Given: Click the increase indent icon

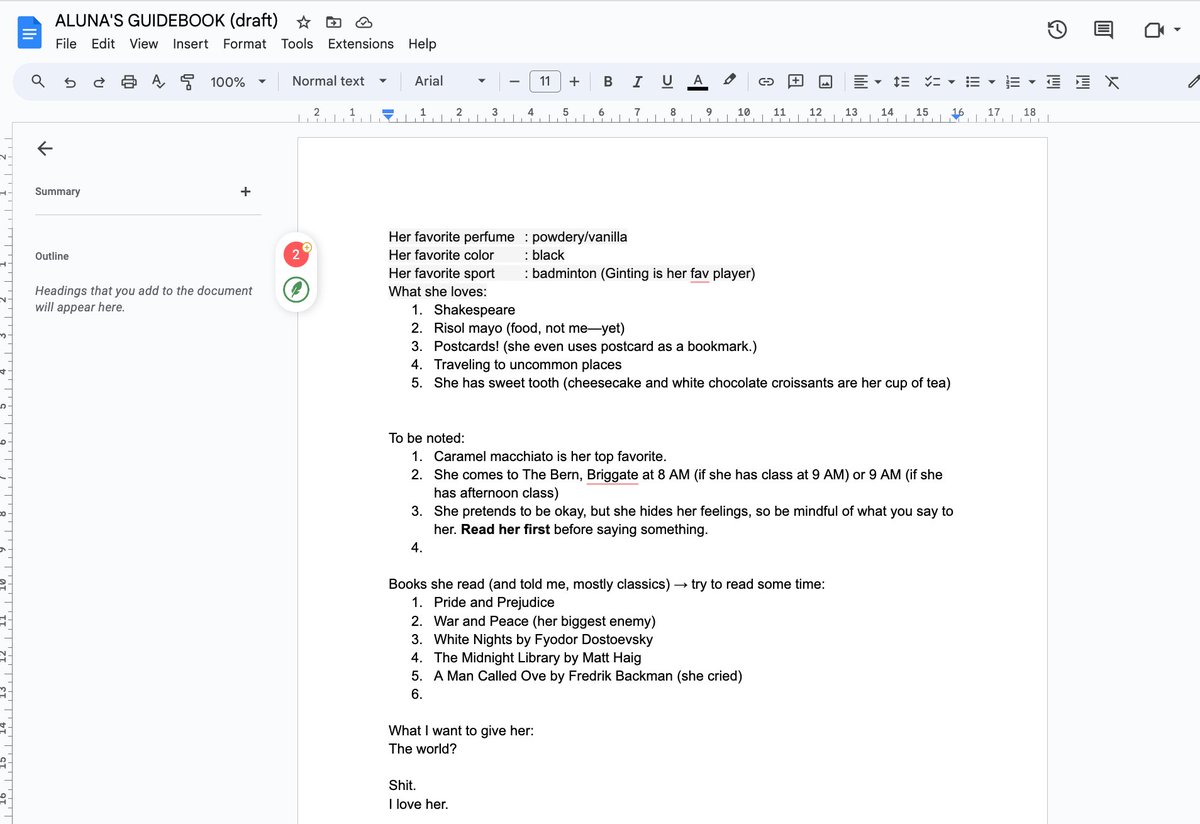Looking at the screenshot, I should [1082, 82].
